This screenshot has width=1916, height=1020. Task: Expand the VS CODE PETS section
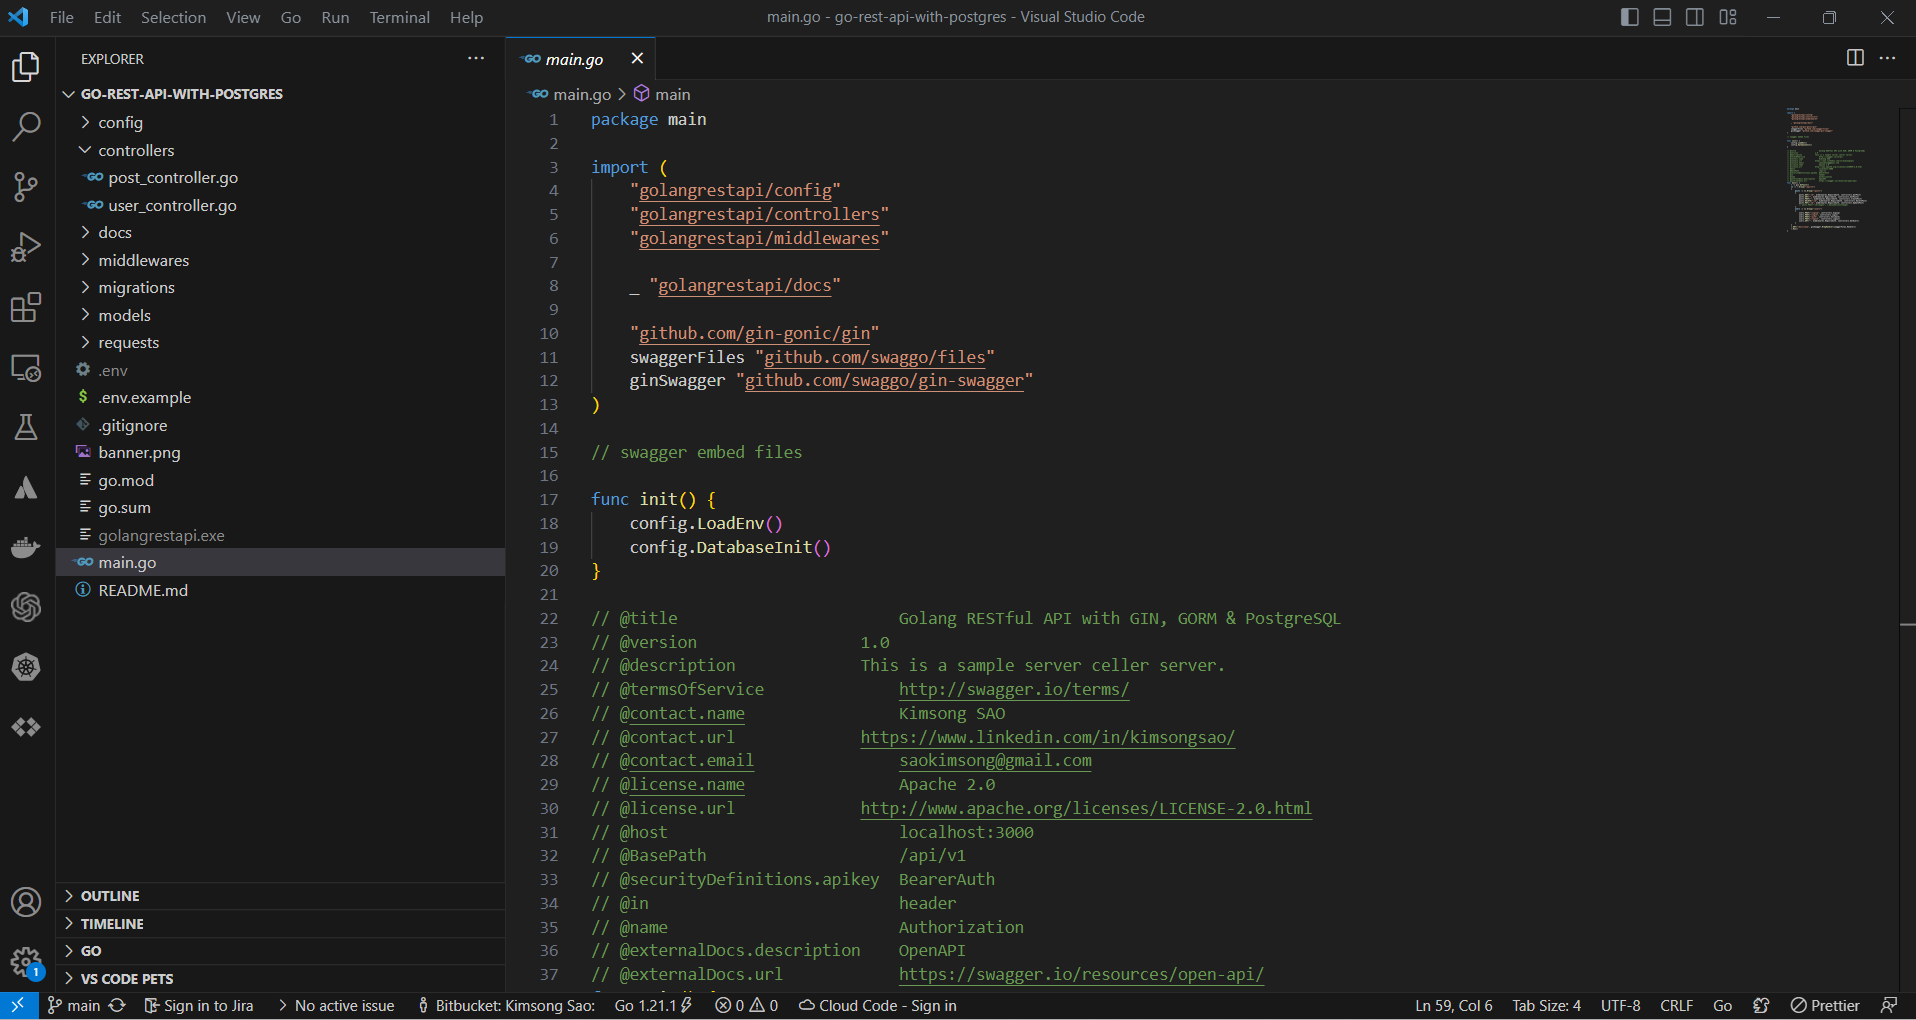pos(280,979)
